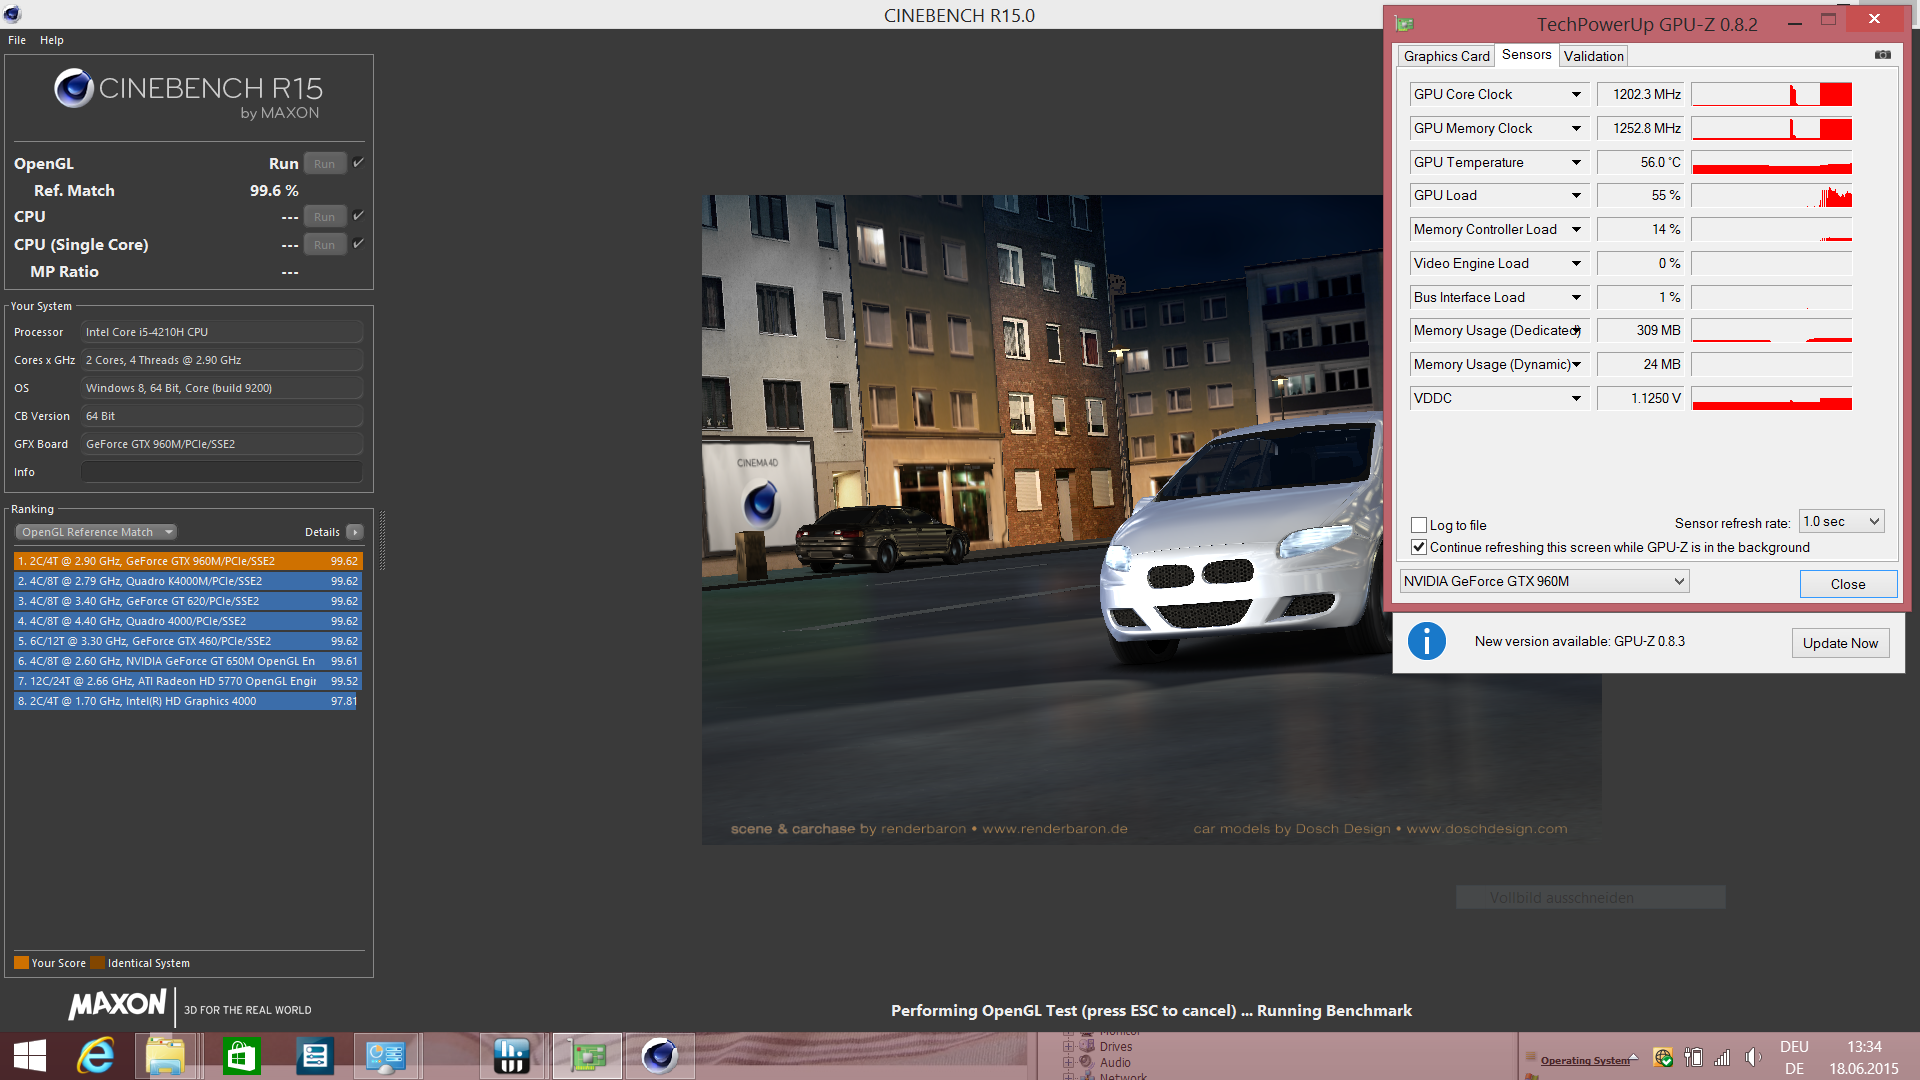The image size is (1920, 1080).
Task: Click the green globe tray icon
Action: [x=1663, y=1057]
